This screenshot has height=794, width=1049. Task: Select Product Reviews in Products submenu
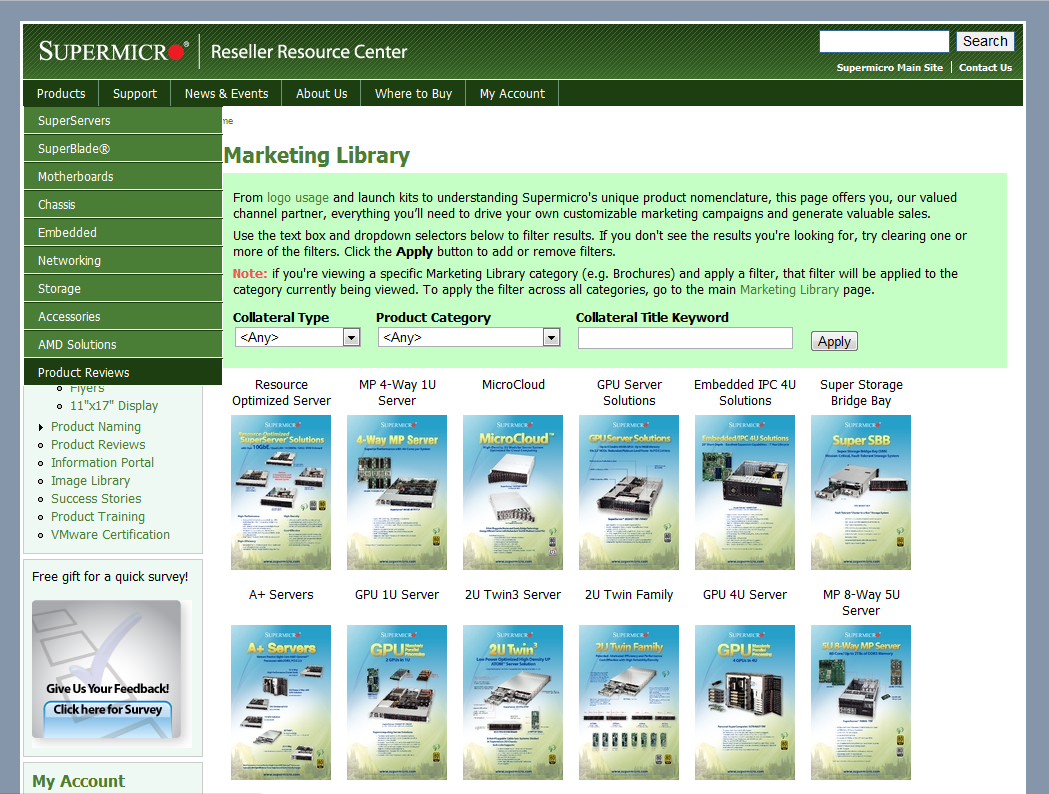coord(123,373)
